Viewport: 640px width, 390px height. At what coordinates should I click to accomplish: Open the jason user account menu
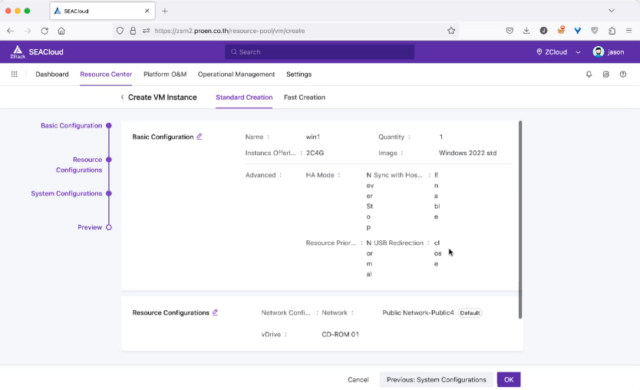pyautogui.click(x=608, y=52)
